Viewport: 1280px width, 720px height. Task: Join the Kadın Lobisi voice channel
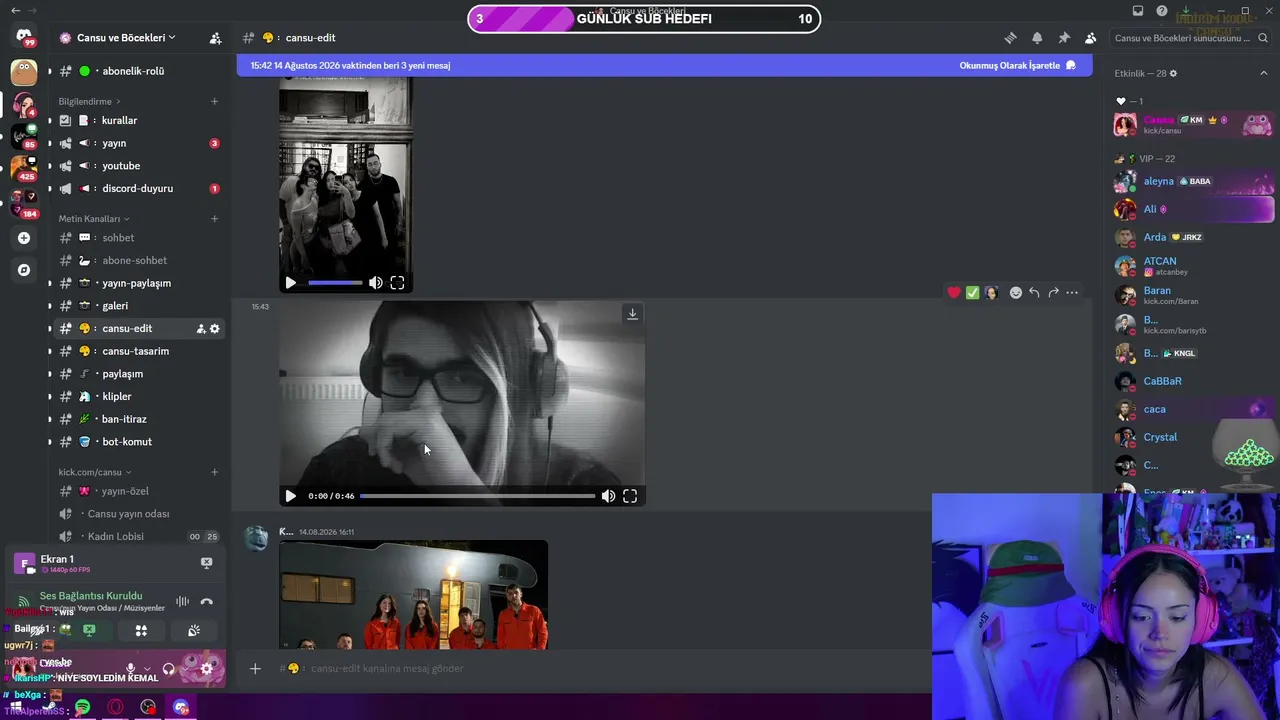(138, 537)
